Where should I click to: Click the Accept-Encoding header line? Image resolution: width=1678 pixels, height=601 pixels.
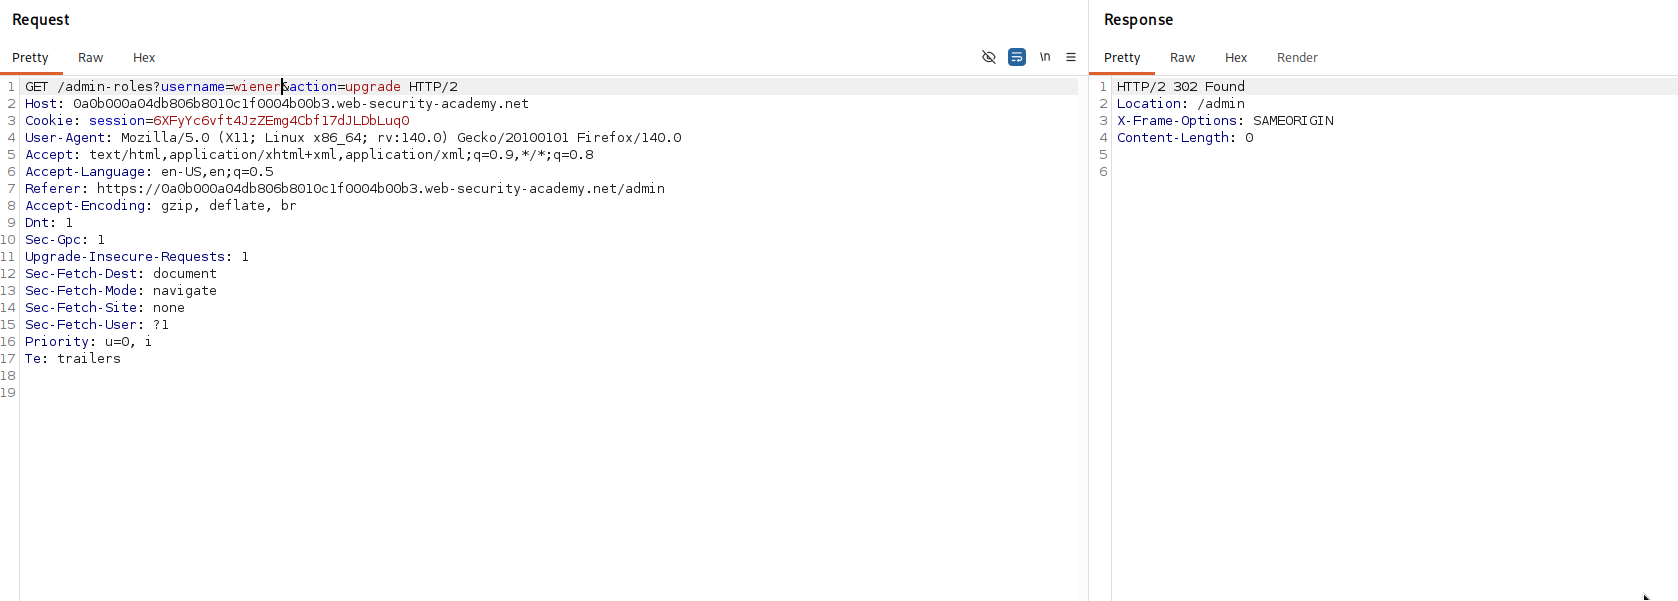click(161, 206)
